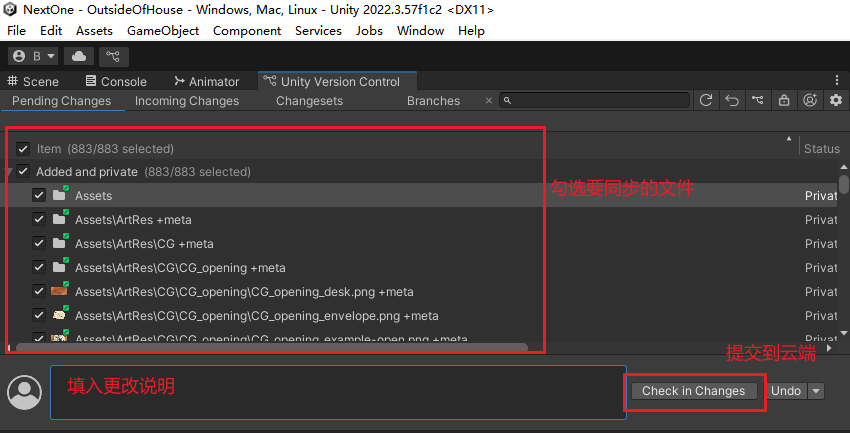Open the Undo button dropdown arrow
Image resolution: width=850 pixels, height=433 pixels.
(x=816, y=391)
